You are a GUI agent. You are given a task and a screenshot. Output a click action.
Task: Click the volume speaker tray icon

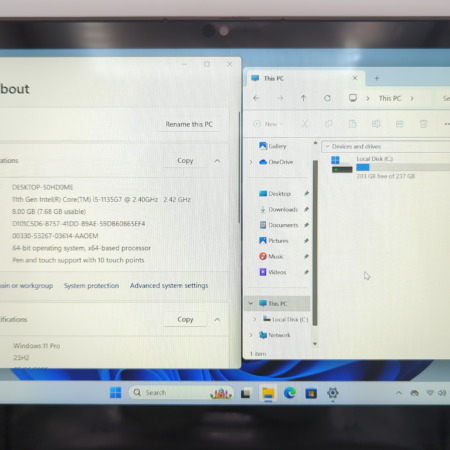click(442, 393)
